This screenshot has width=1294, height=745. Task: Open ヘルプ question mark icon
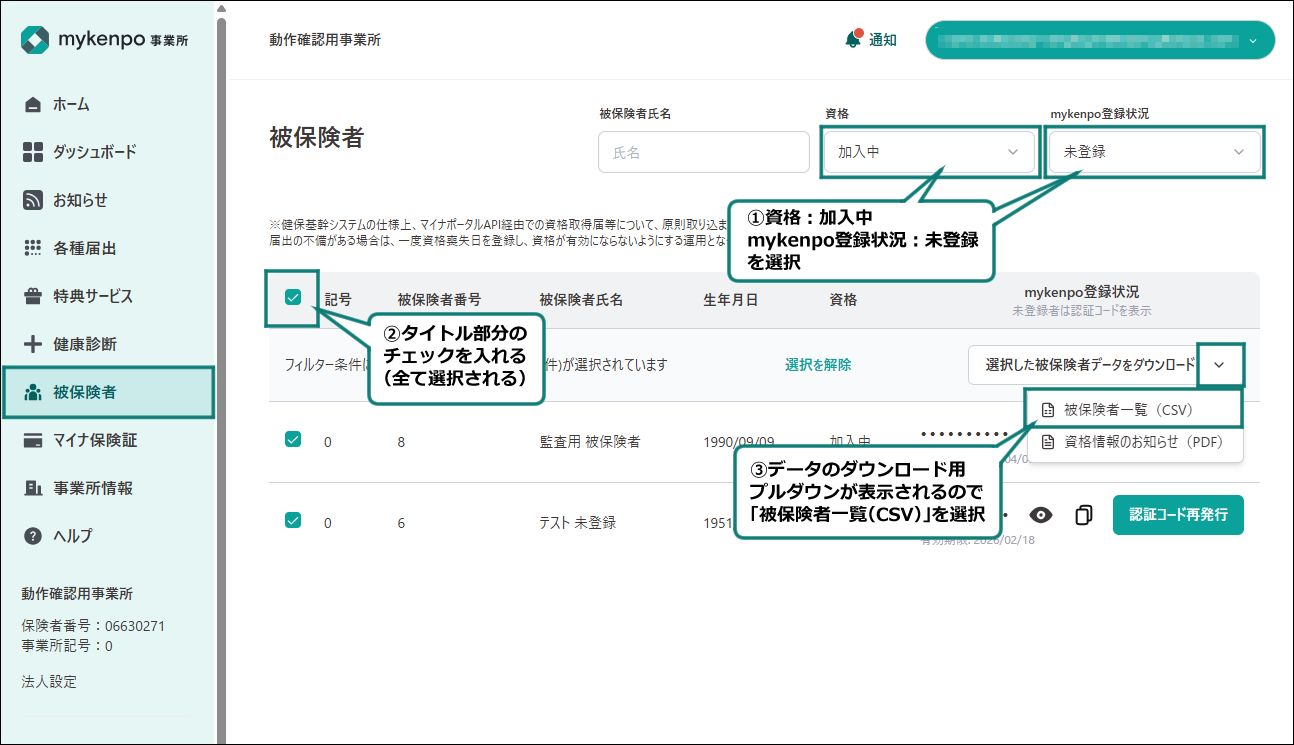coord(33,536)
